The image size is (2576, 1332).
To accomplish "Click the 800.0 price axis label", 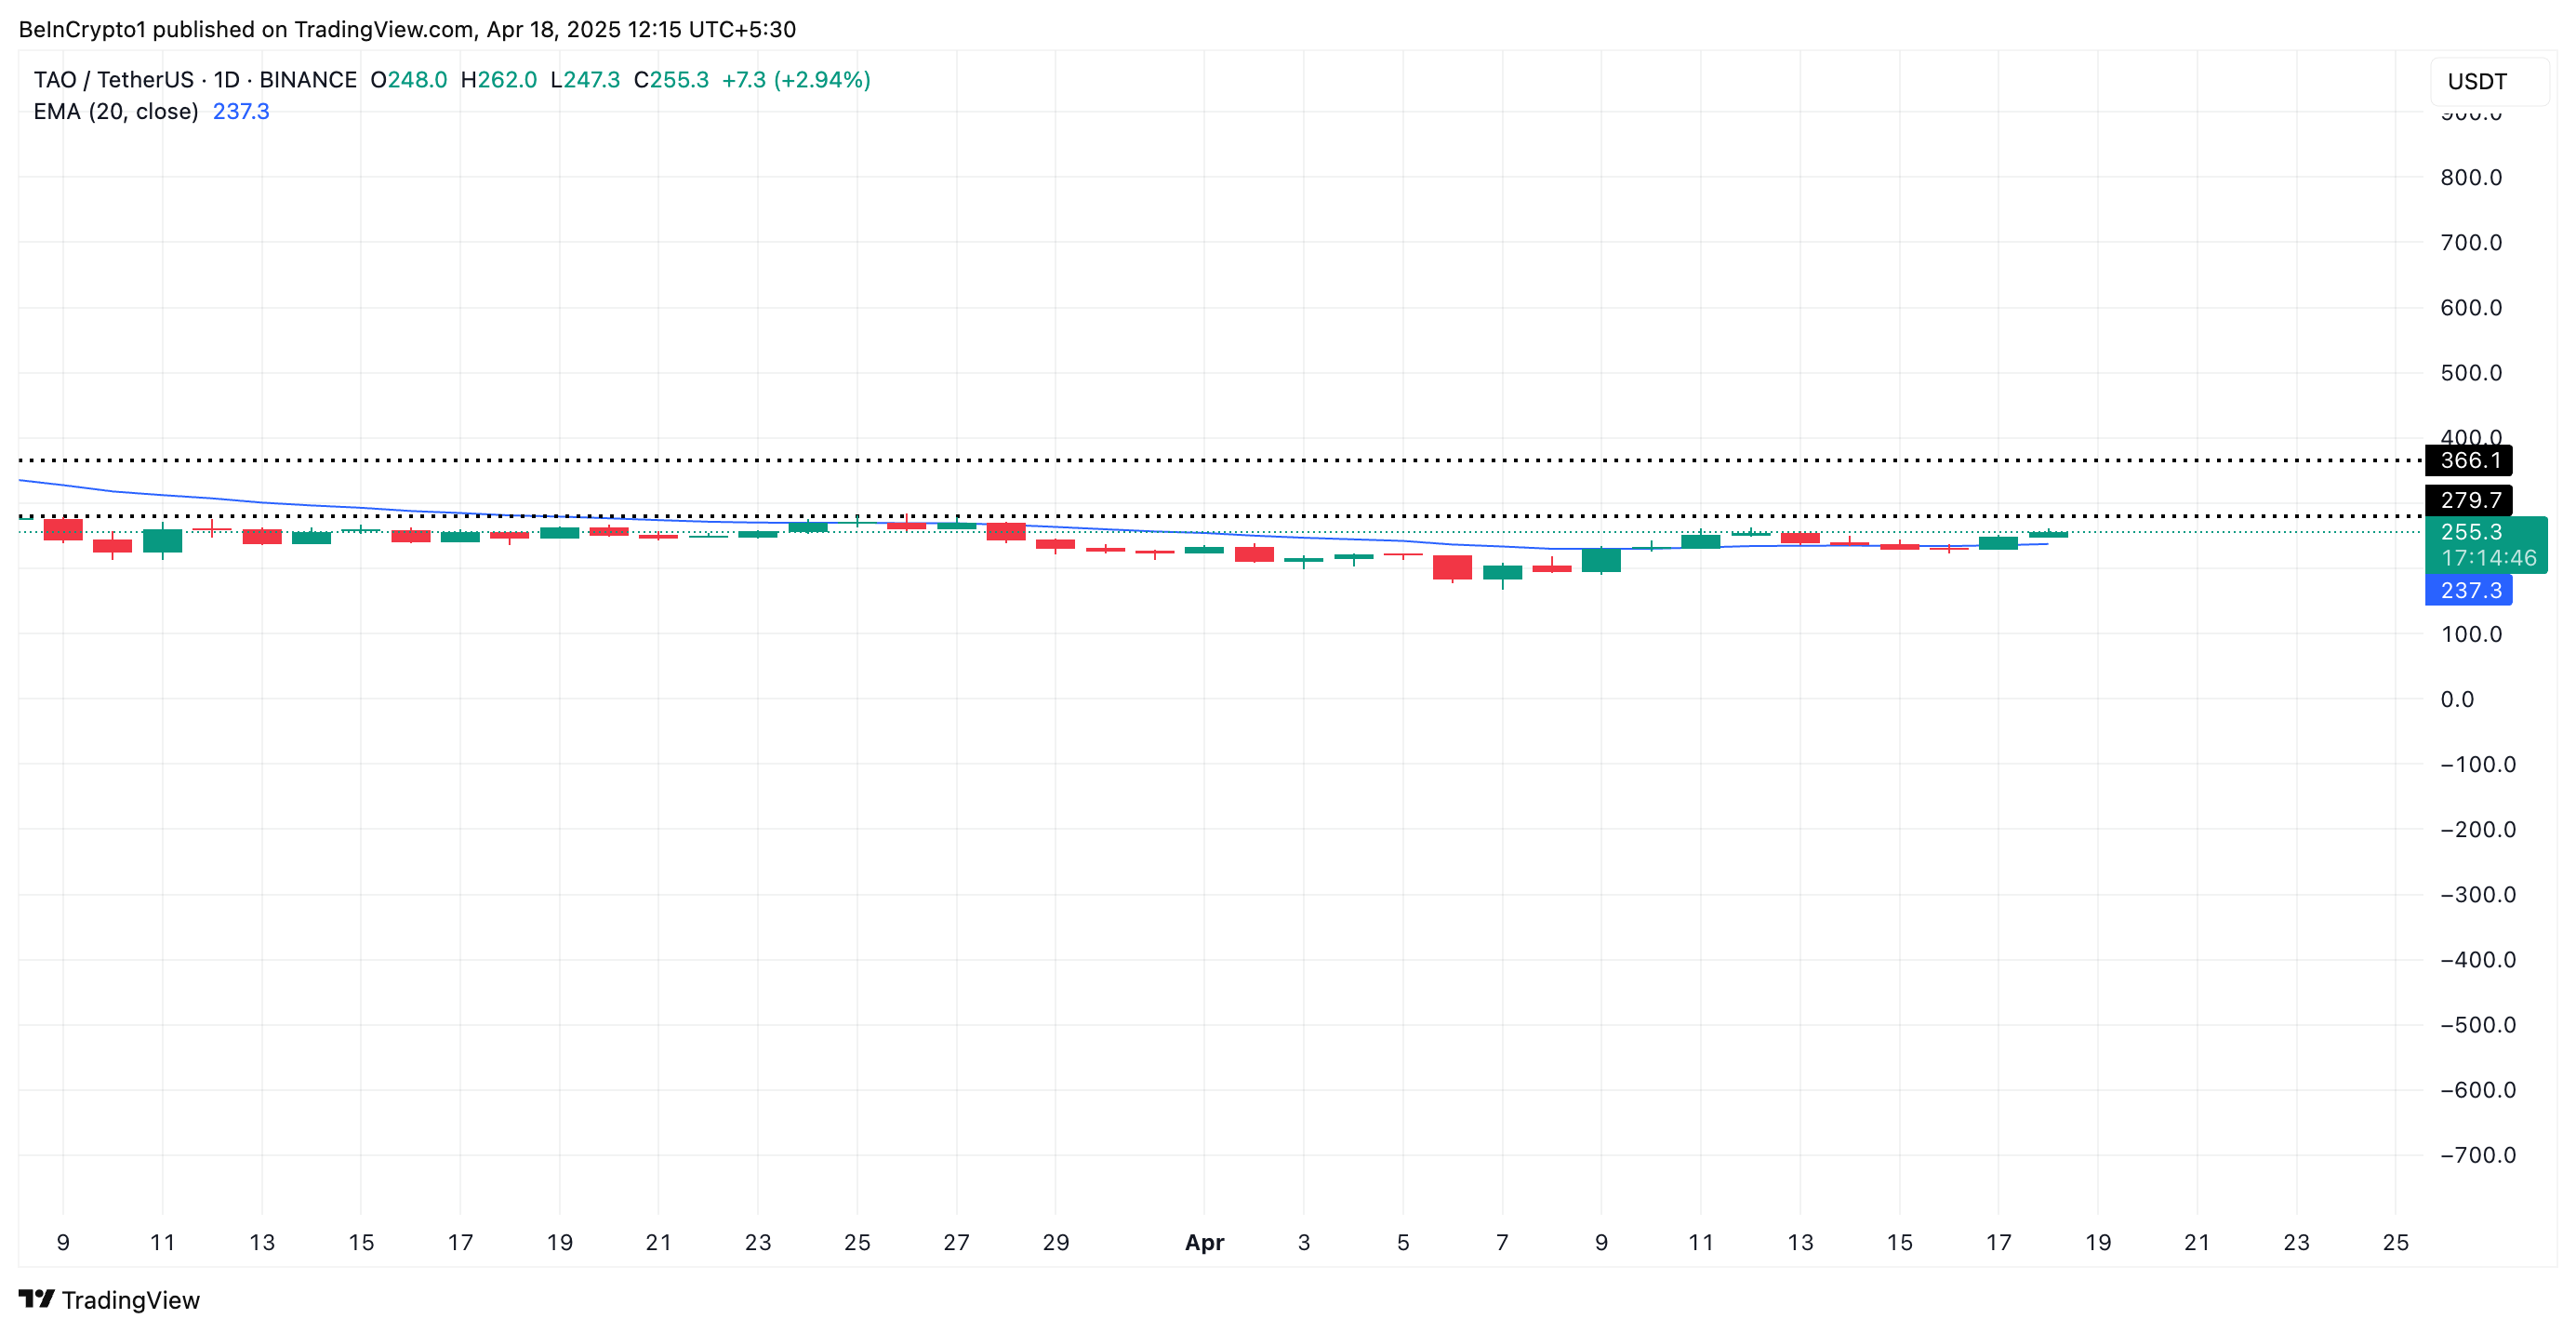I will pos(2470,178).
